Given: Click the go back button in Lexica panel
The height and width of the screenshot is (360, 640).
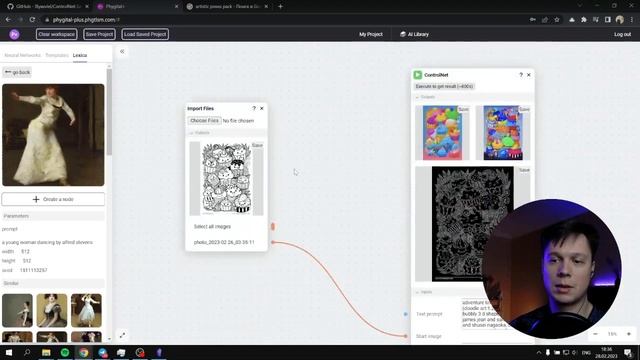Looking at the screenshot, I should [17, 72].
